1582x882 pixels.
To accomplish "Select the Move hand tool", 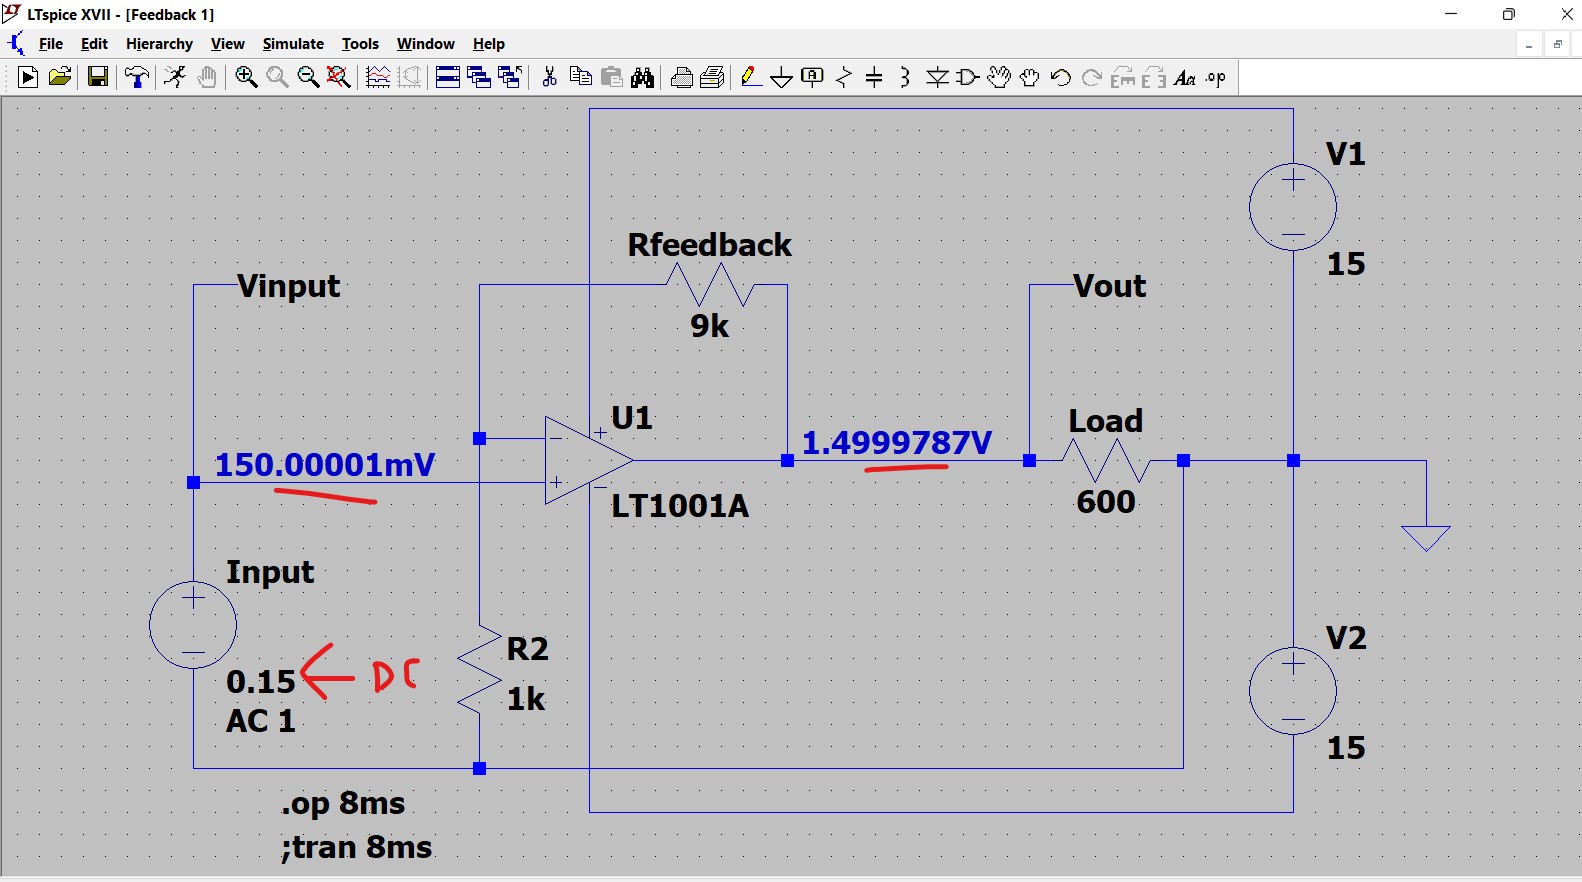I will (x=999, y=77).
